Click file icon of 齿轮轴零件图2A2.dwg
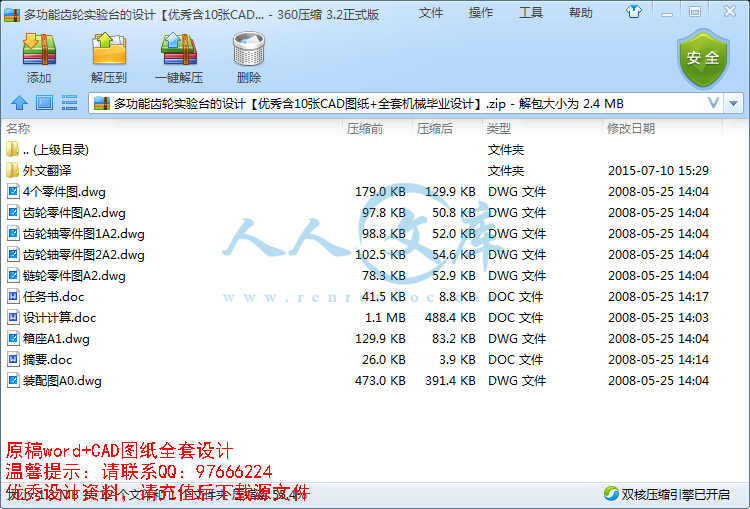750x509 pixels. (x=13, y=254)
